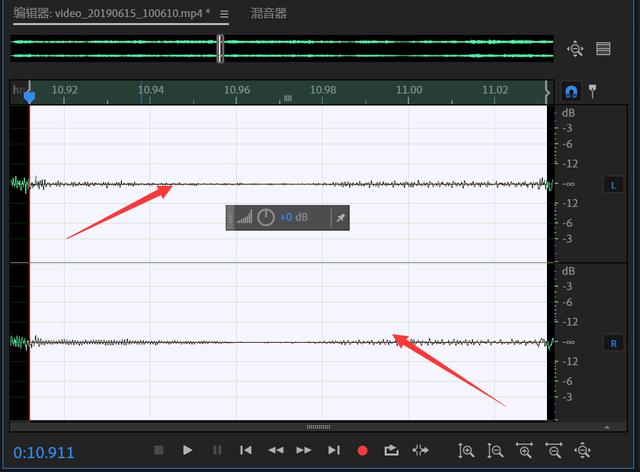Click the overview navigator range handle
Image resolution: width=640 pixels, height=472 pixels.
[220, 49]
